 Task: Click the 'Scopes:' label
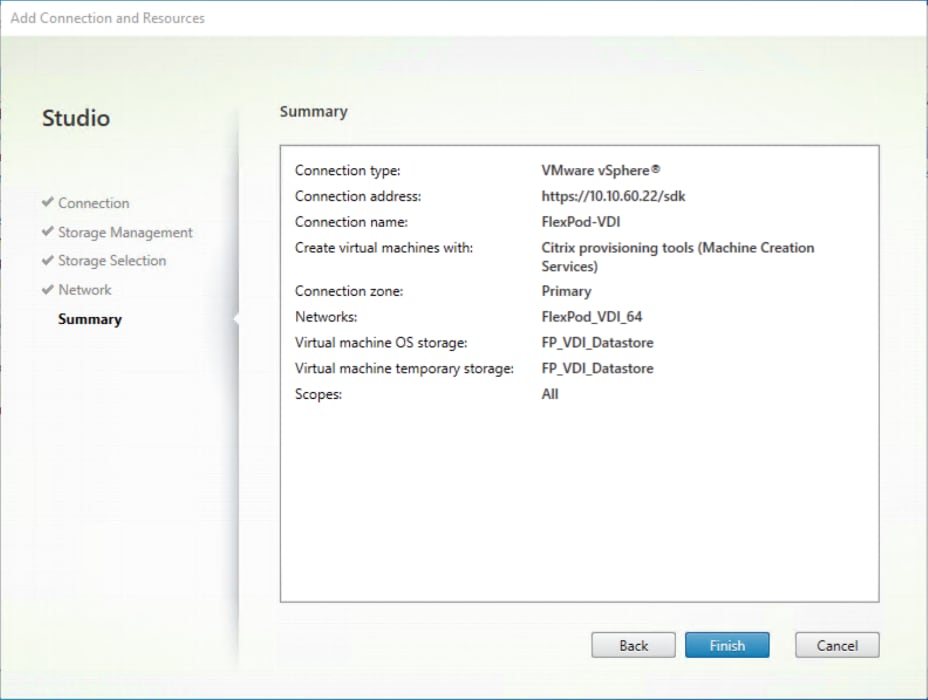tap(318, 395)
